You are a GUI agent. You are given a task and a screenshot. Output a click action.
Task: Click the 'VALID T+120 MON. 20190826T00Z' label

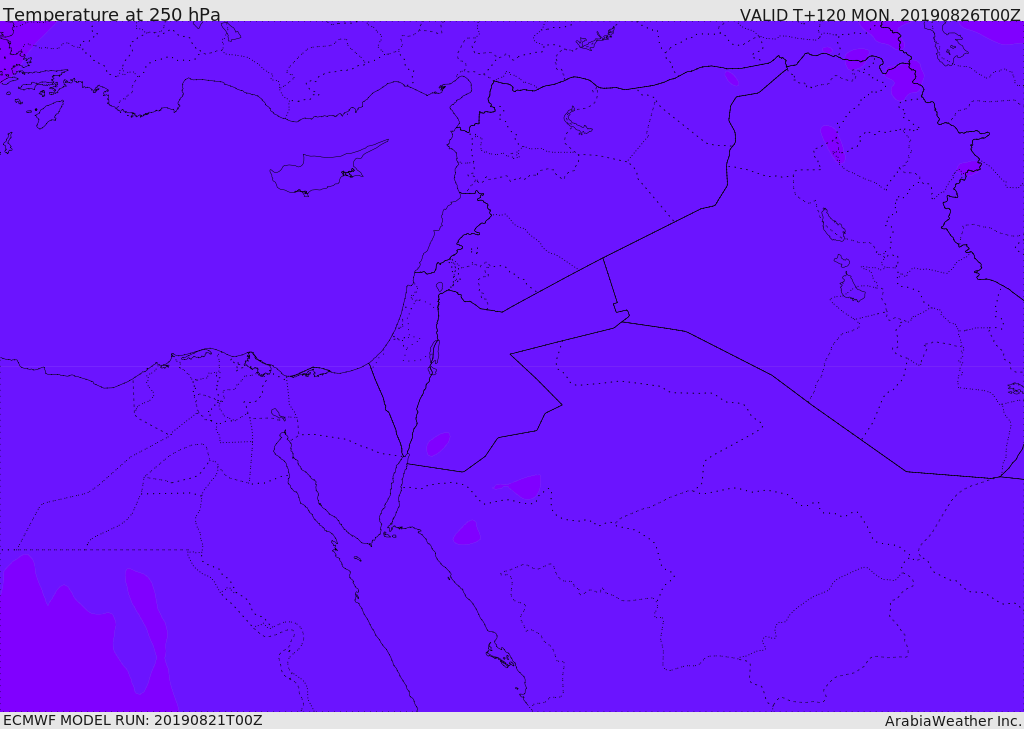tap(880, 15)
